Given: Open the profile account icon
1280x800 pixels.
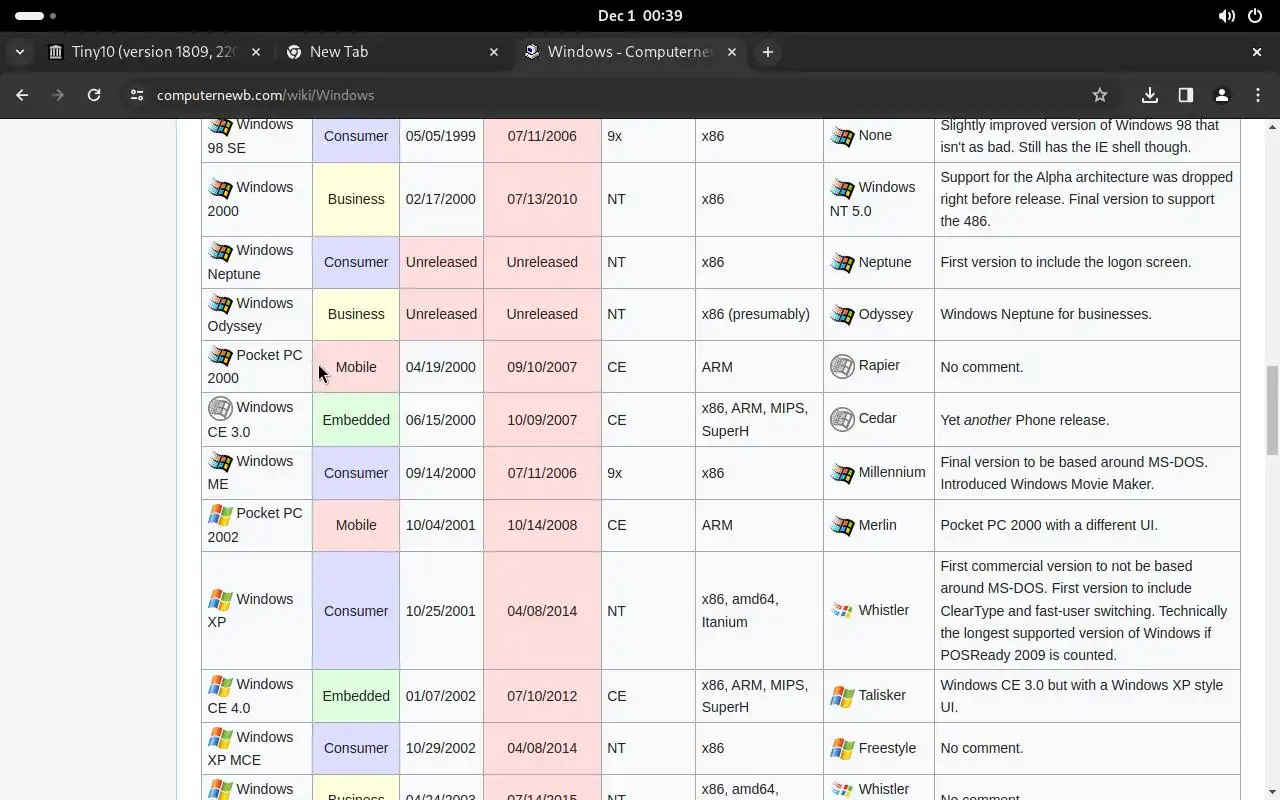Looking at the screenshot, I should coord(1222,95).
